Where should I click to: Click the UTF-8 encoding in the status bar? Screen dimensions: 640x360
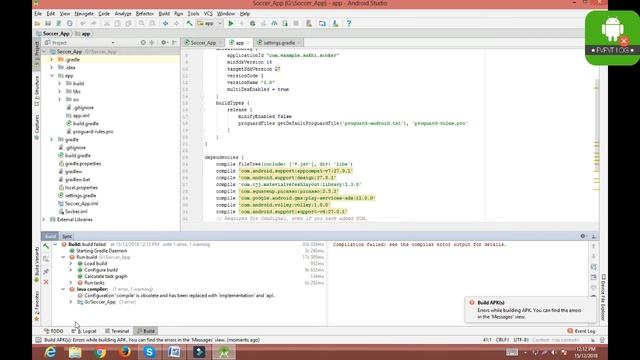pos(521,340)
